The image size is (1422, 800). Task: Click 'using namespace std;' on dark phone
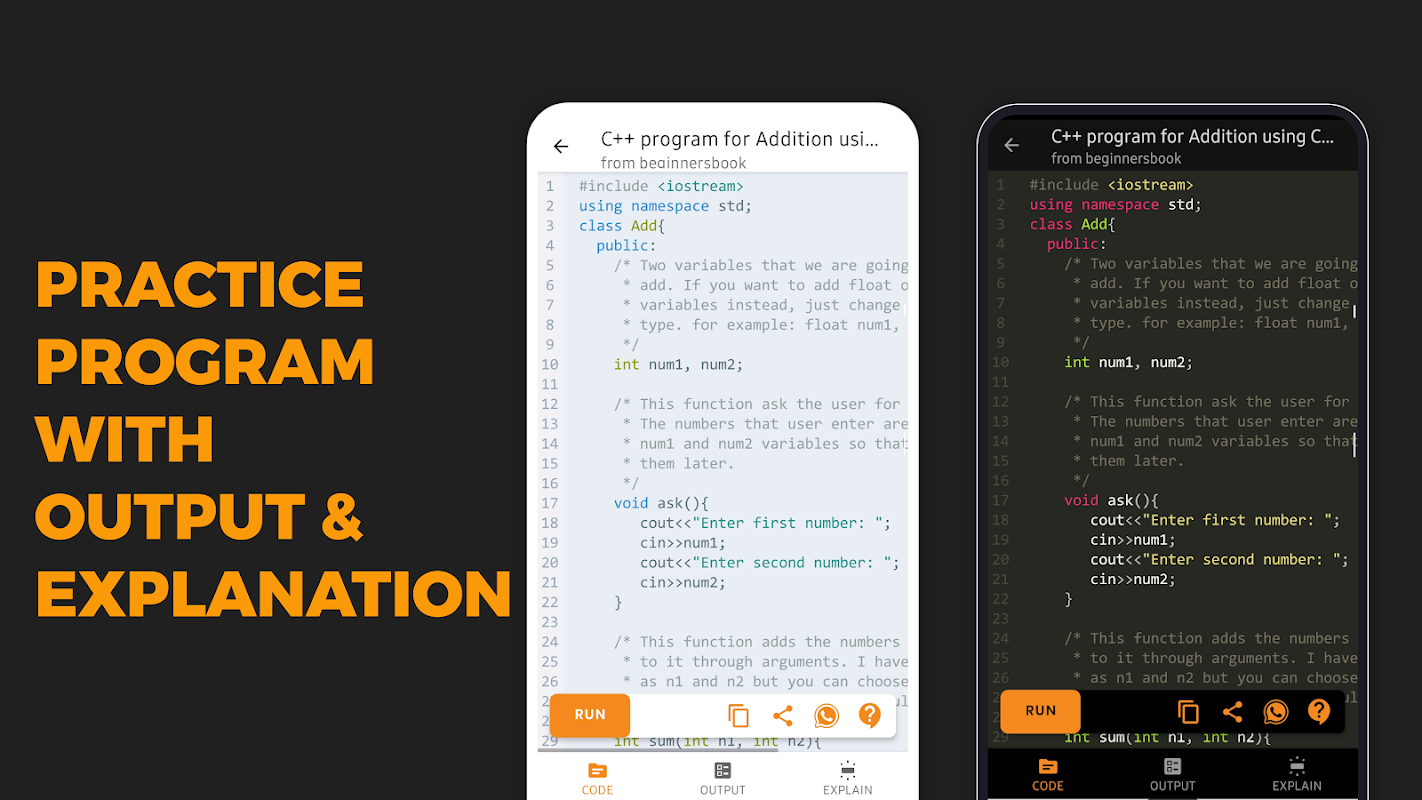pyautogui.click(x=1116, y=204)
